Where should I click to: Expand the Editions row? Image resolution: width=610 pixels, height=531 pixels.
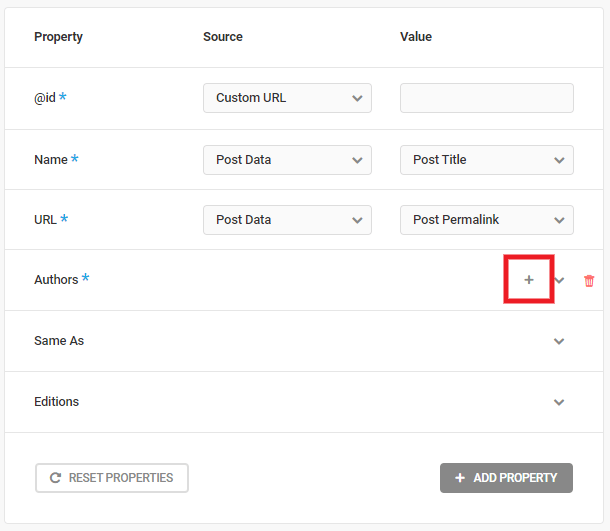(x=559, y=402)
